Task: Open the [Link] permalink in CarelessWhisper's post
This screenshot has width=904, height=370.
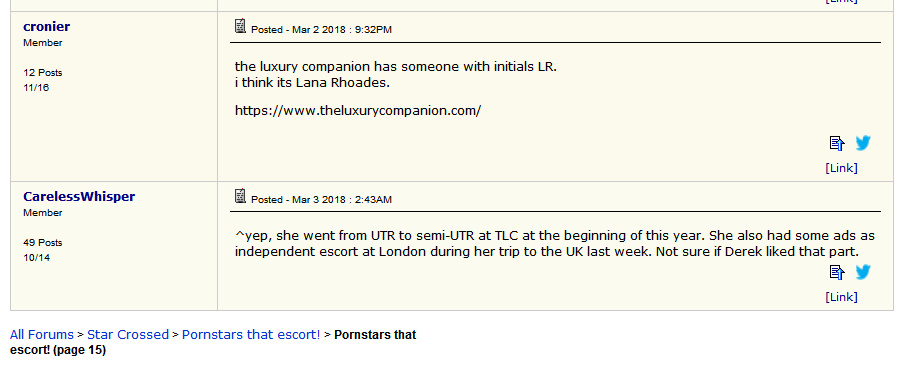Action: tap(841, 297)
